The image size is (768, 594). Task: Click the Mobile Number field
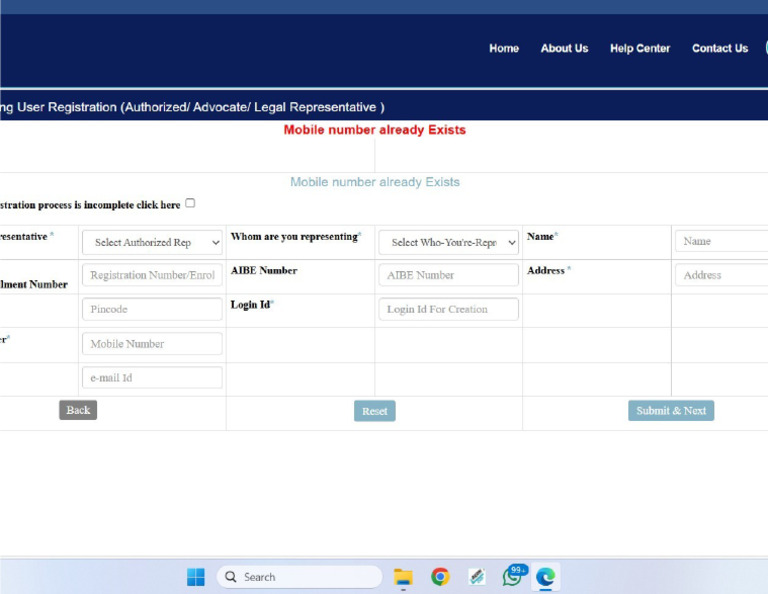(x=152, y=343)
